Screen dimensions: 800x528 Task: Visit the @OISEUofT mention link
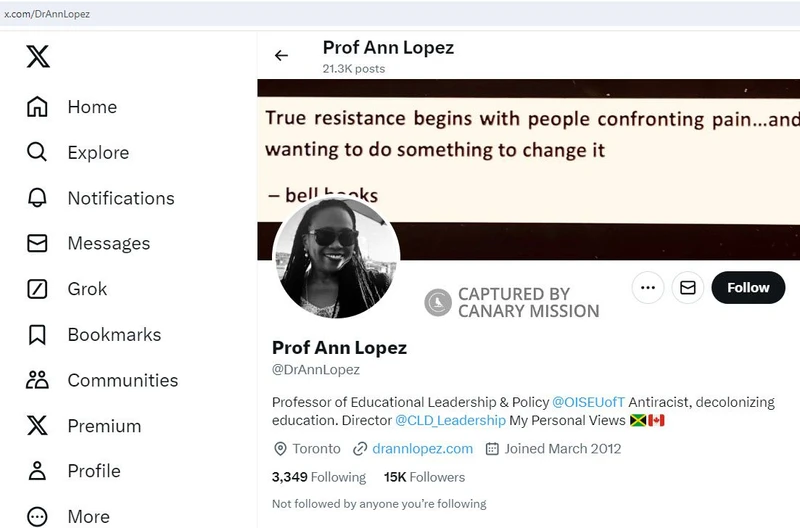pos(588,402)
